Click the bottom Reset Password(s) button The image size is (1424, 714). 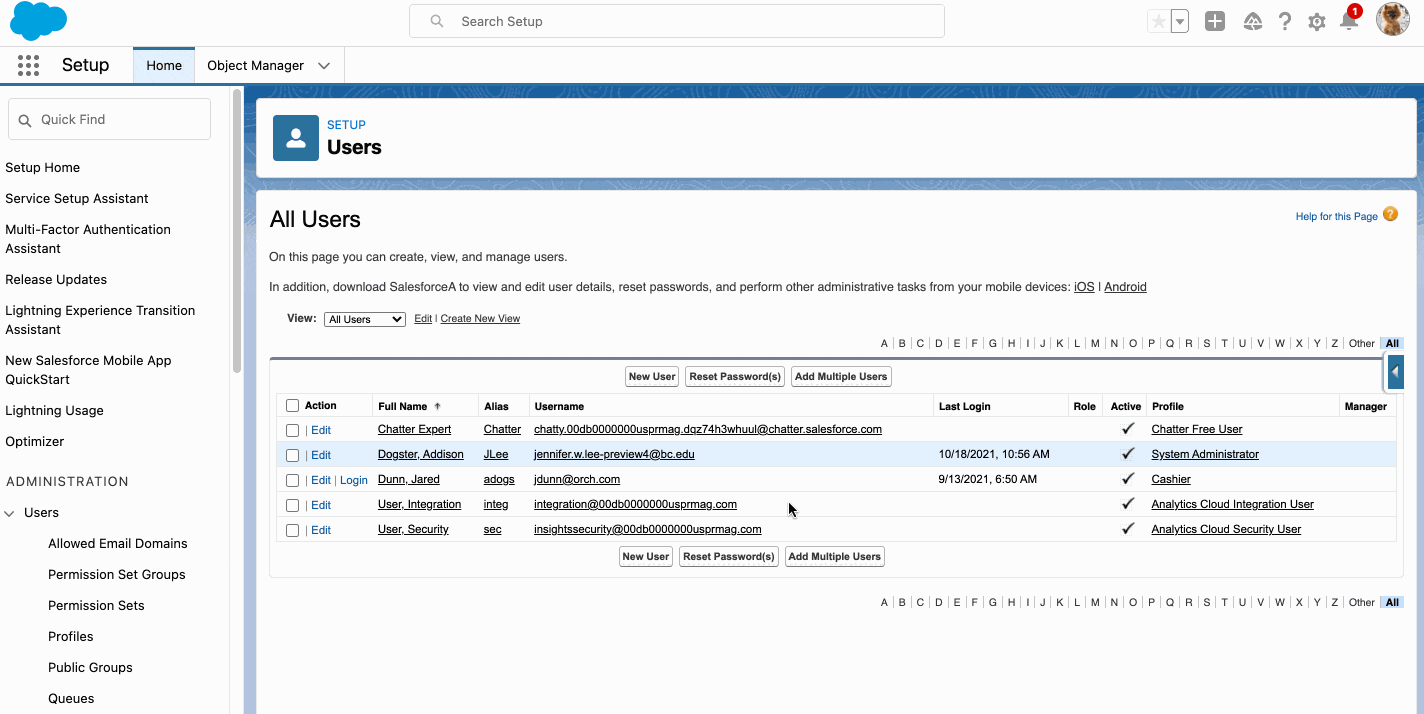point(729,557)
